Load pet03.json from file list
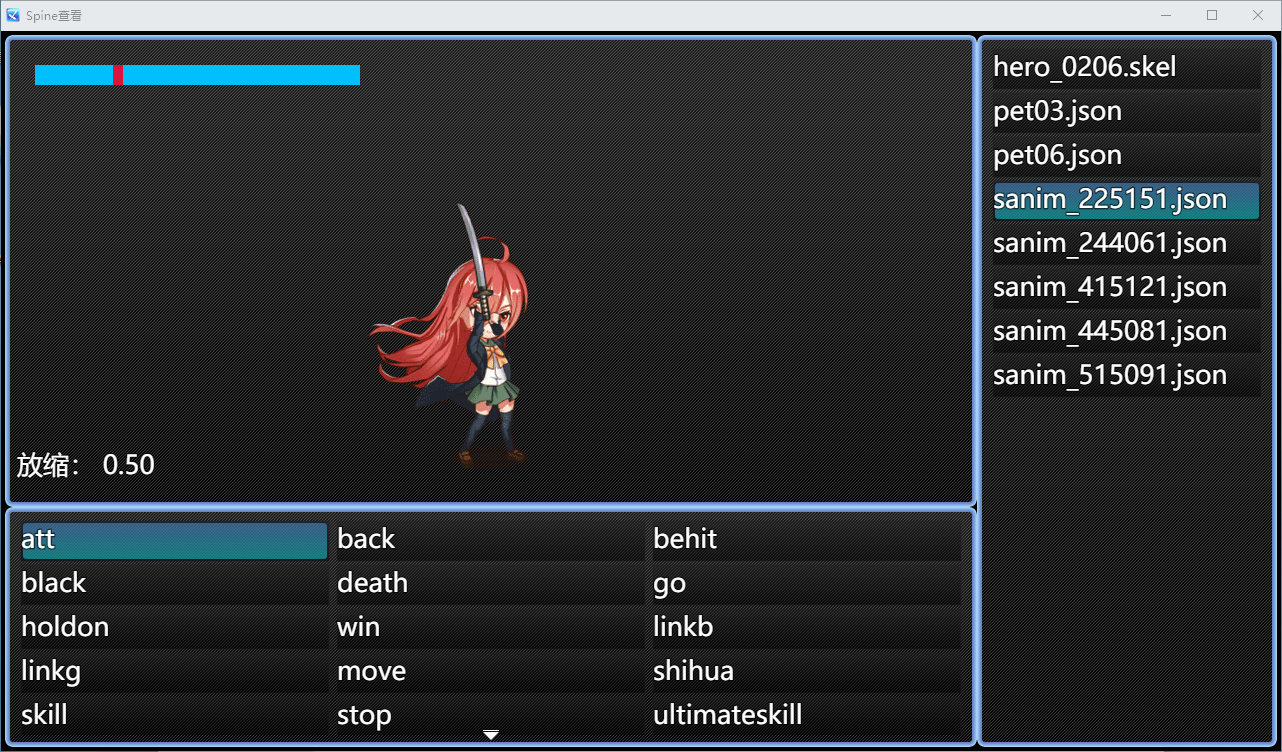1282x752 pixels. point(1126,112)
